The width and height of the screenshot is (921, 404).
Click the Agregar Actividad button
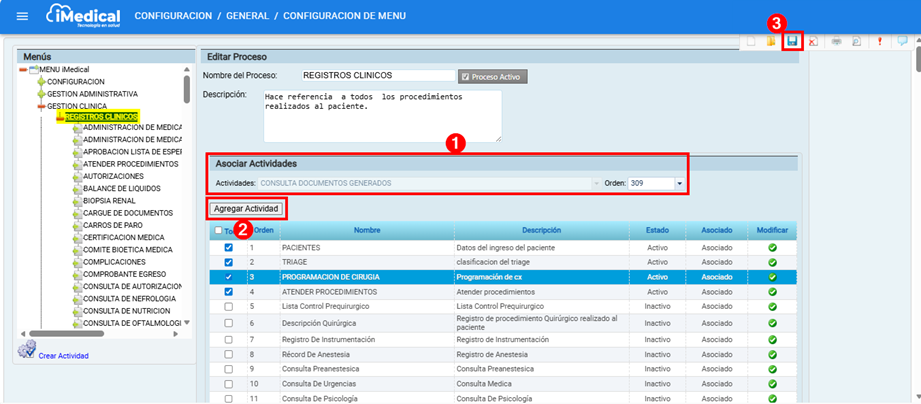click(246, 208)
